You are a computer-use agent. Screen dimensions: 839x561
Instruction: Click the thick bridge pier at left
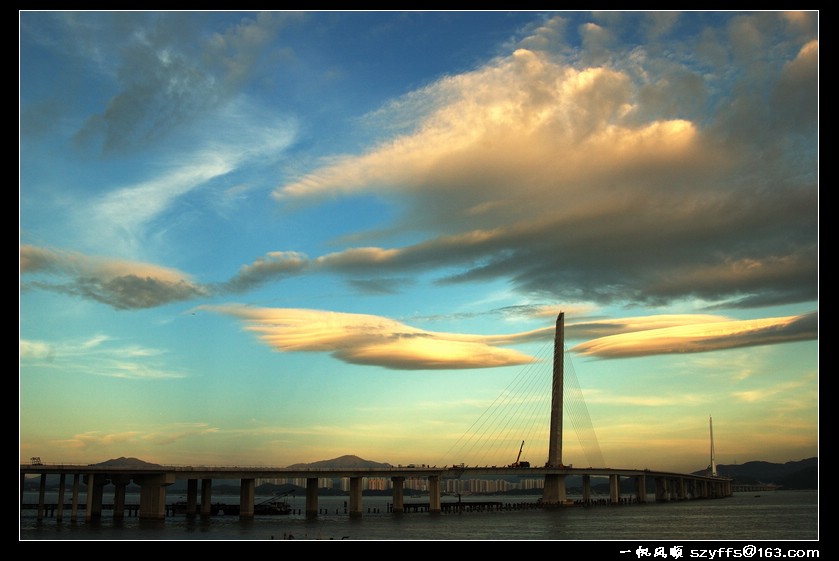pos(153,496)
